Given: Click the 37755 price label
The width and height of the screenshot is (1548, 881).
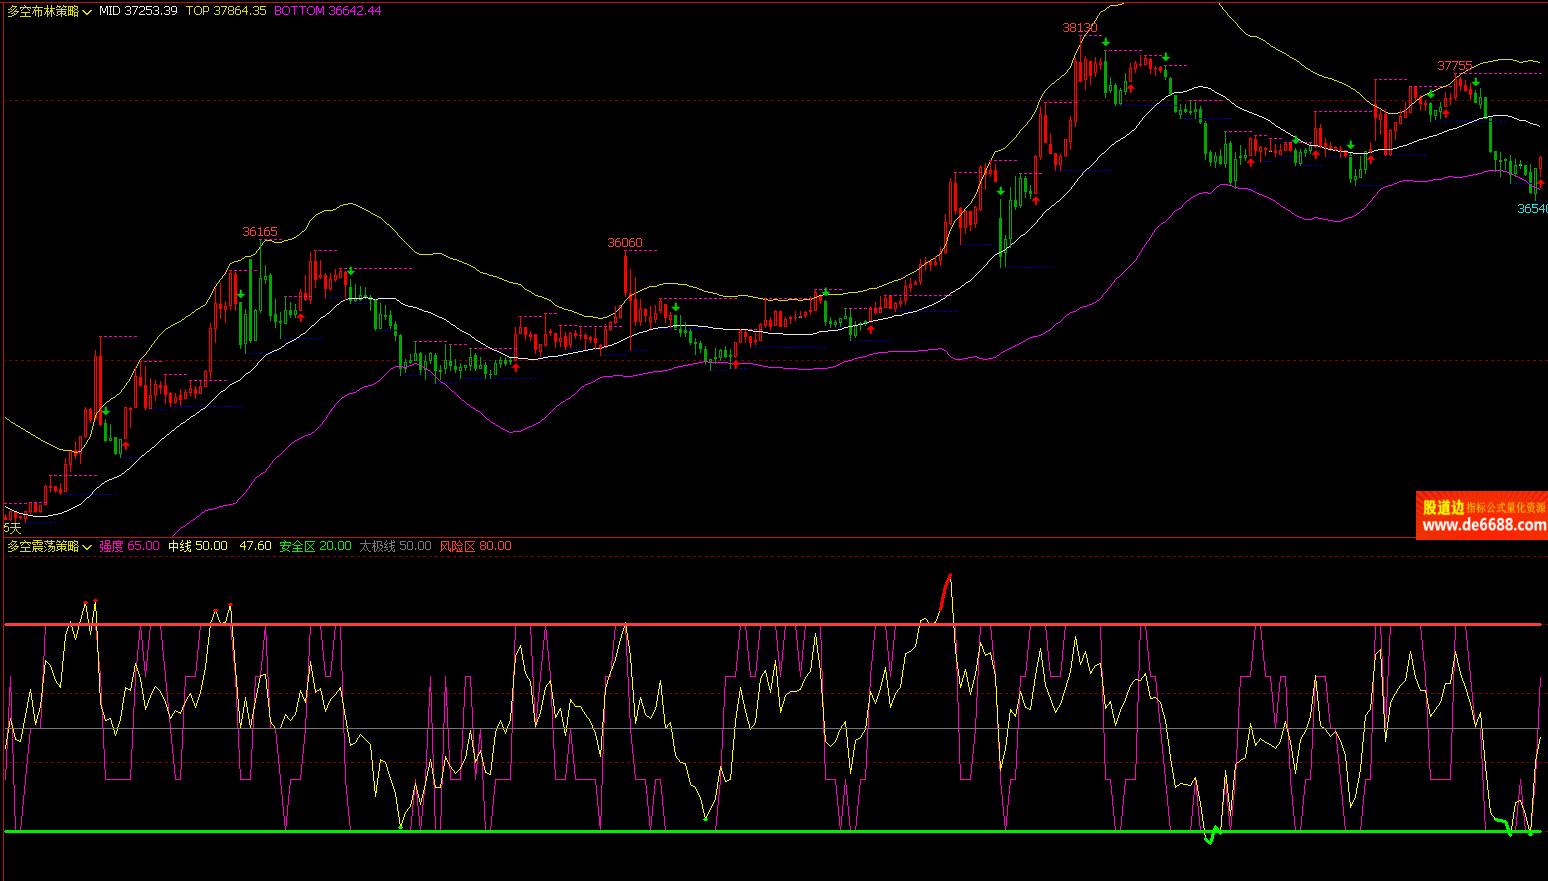Looking at the screenshot, I should [1454, 66].
